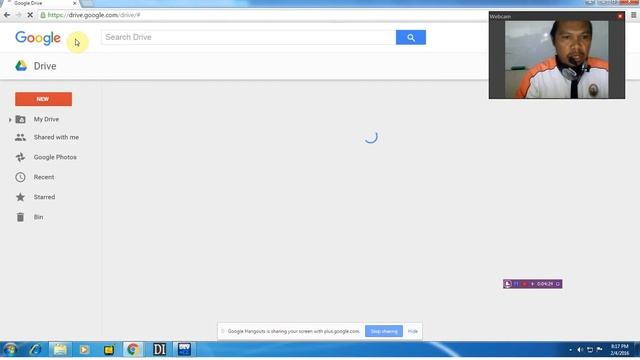
Task: Open the Recent label in the sidebar
Action: [44, 177]
